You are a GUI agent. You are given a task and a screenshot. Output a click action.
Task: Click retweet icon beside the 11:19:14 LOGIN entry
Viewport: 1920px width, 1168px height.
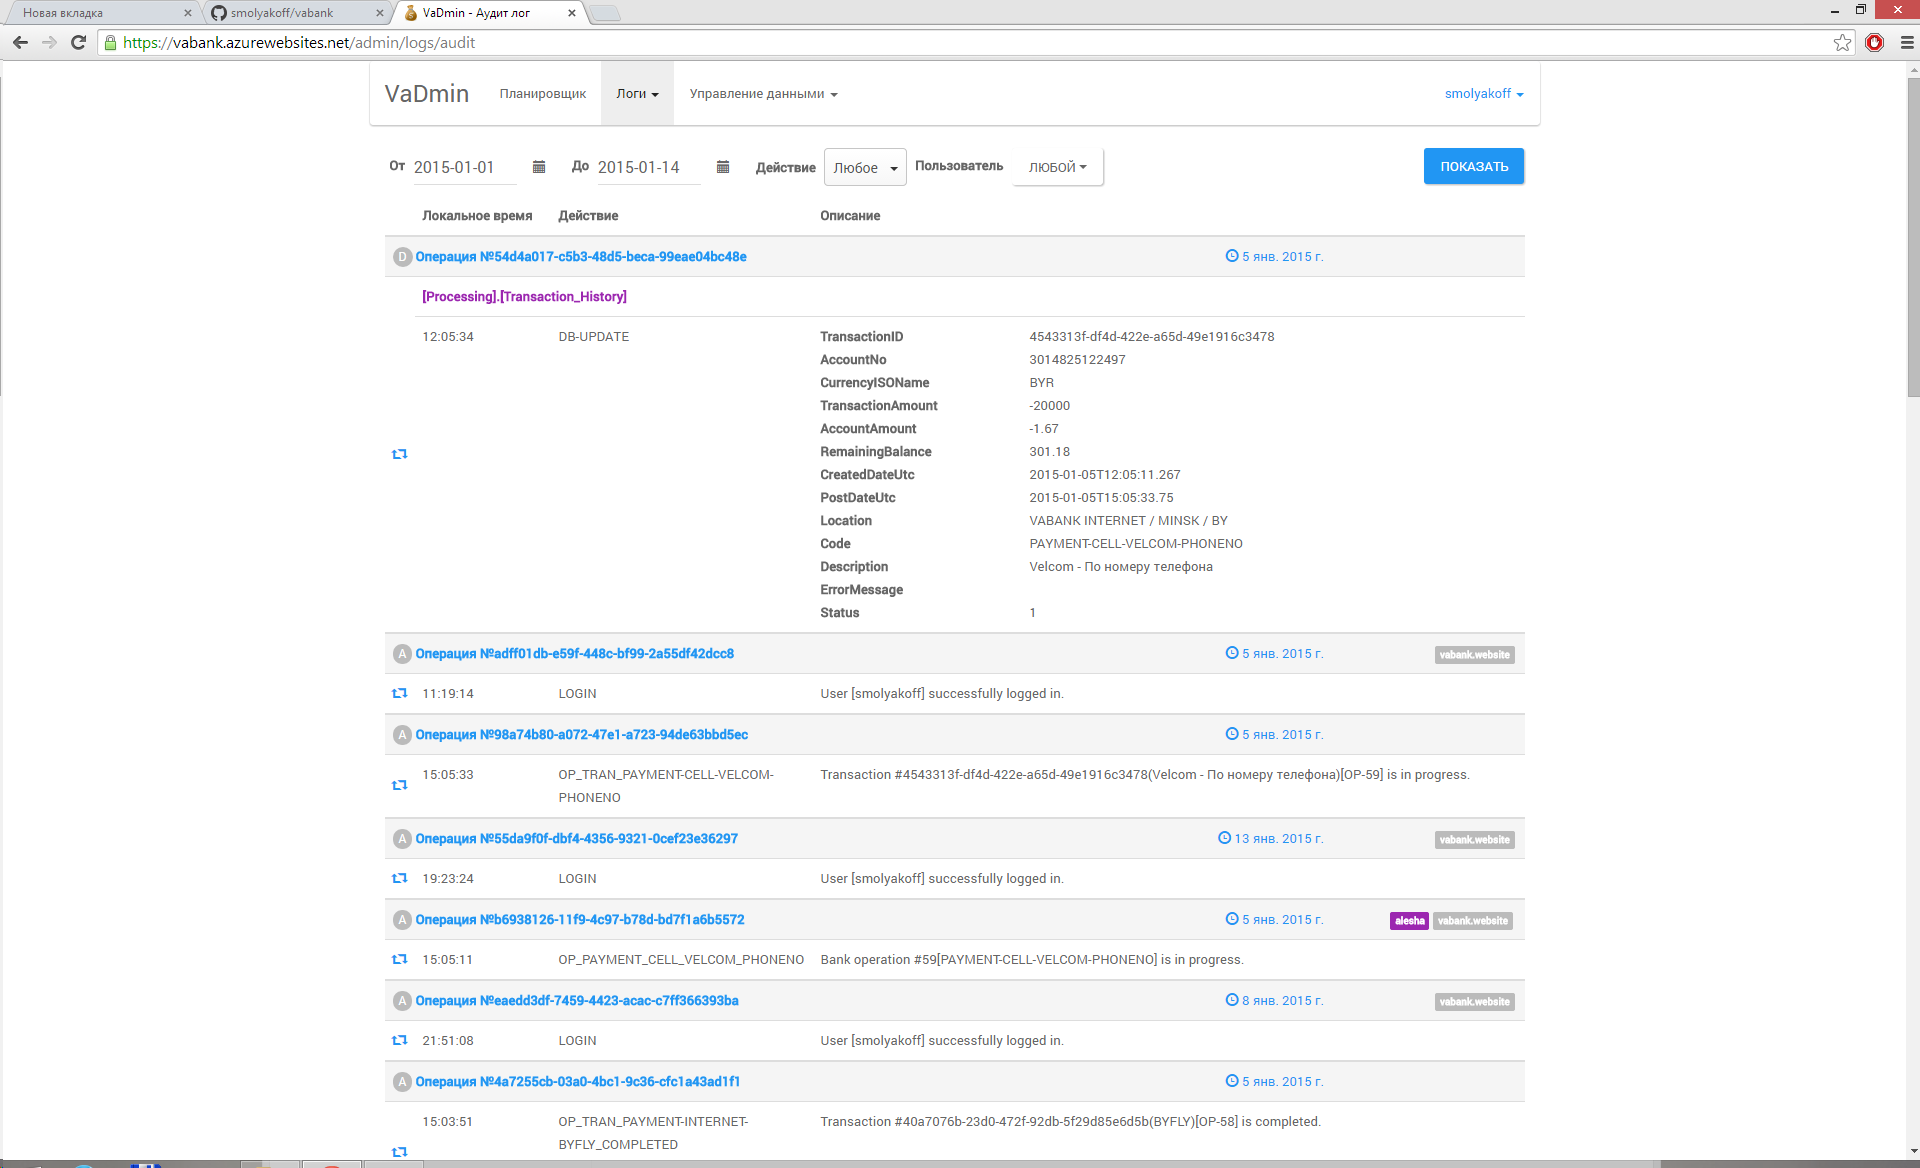point(400,693)
